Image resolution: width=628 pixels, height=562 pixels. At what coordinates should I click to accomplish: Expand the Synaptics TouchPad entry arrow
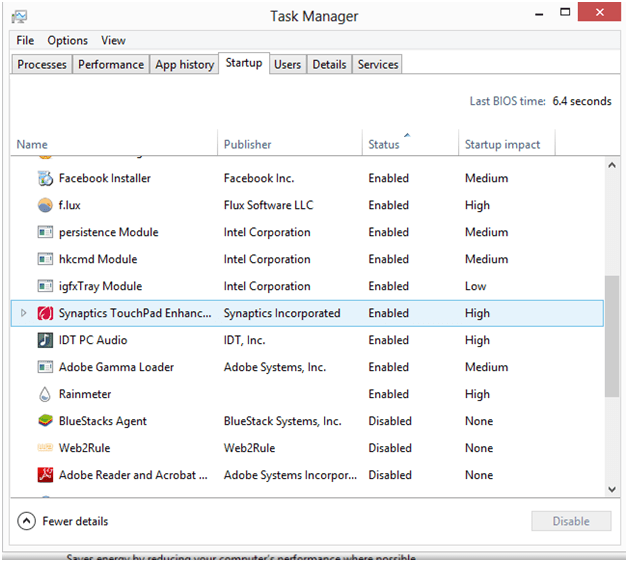tap(24, 314)
